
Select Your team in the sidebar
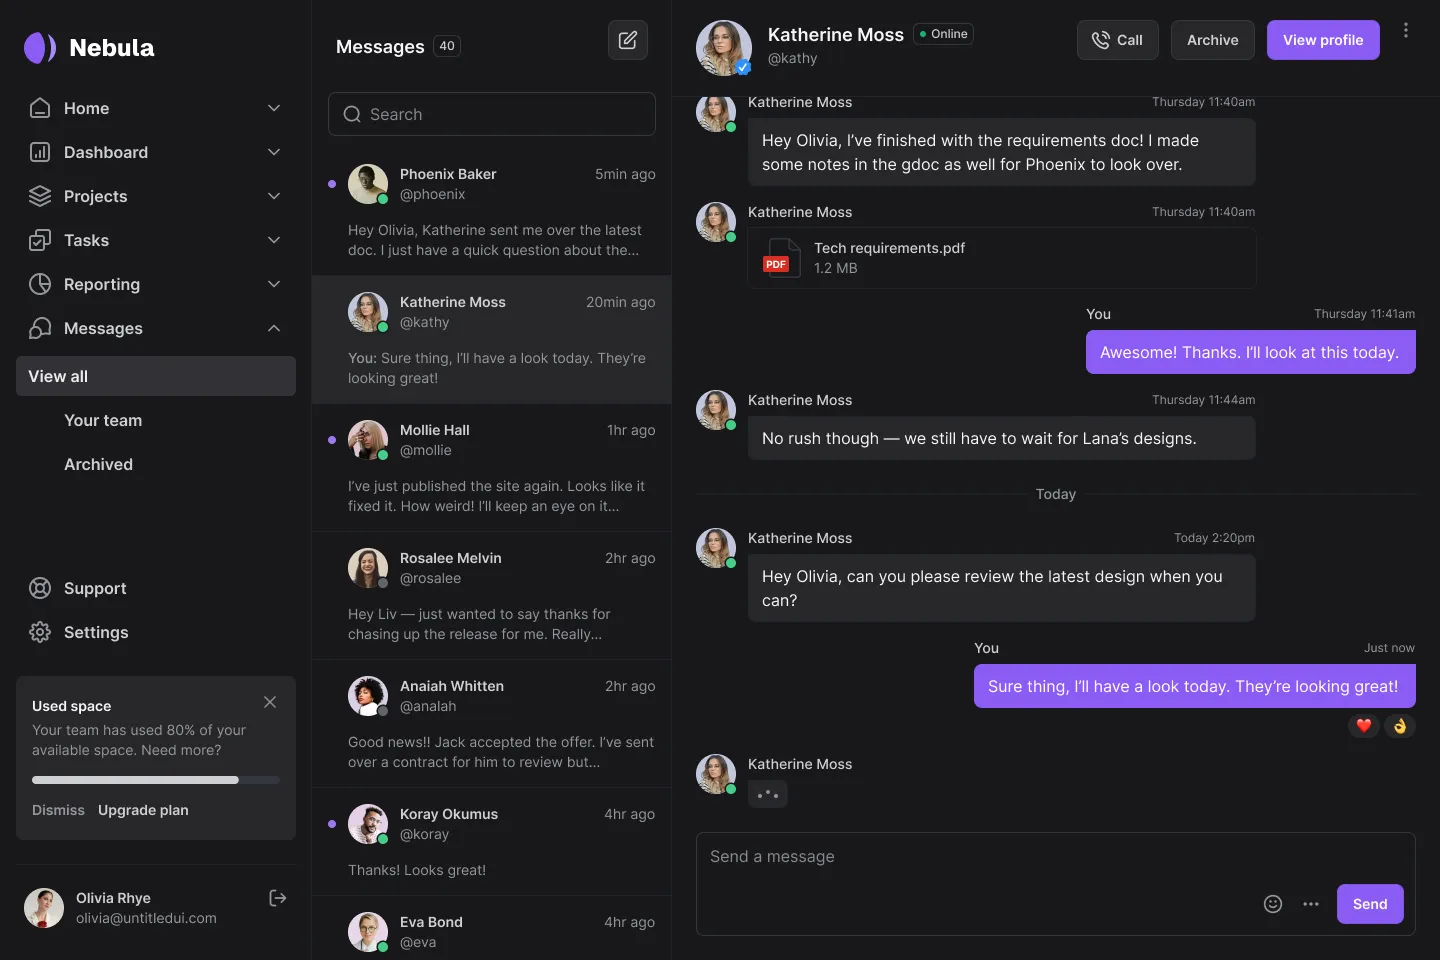(103, 420)
